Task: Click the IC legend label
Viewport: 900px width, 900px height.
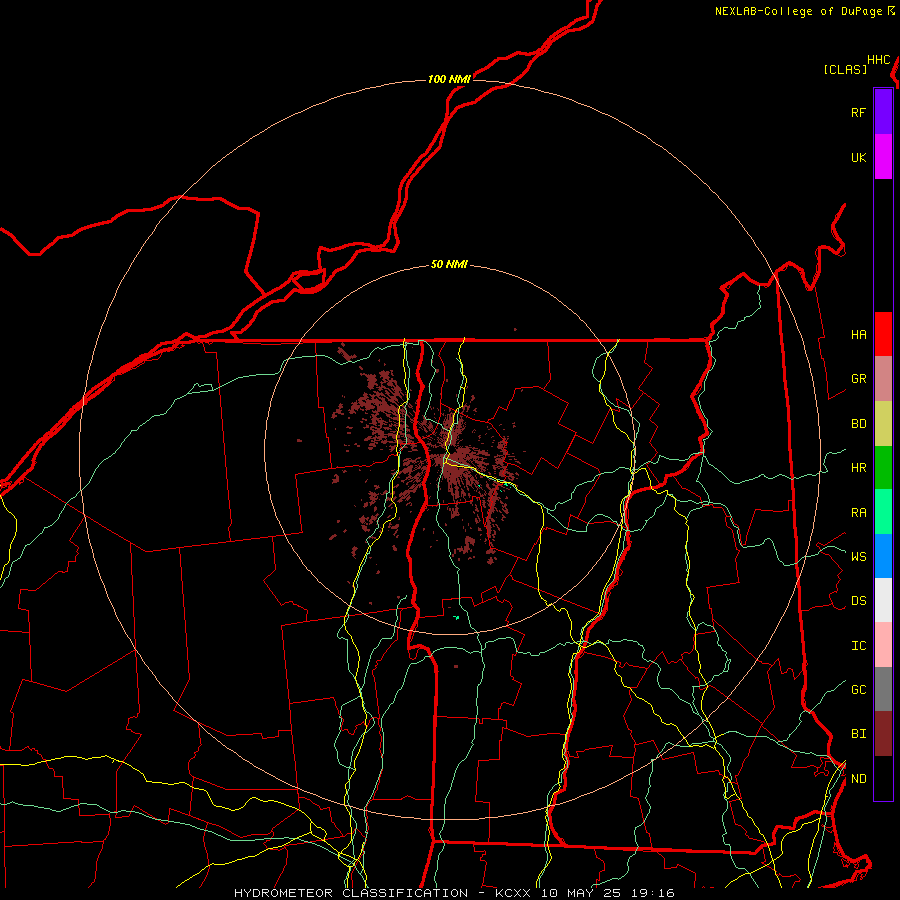Action: click(859, 646)
